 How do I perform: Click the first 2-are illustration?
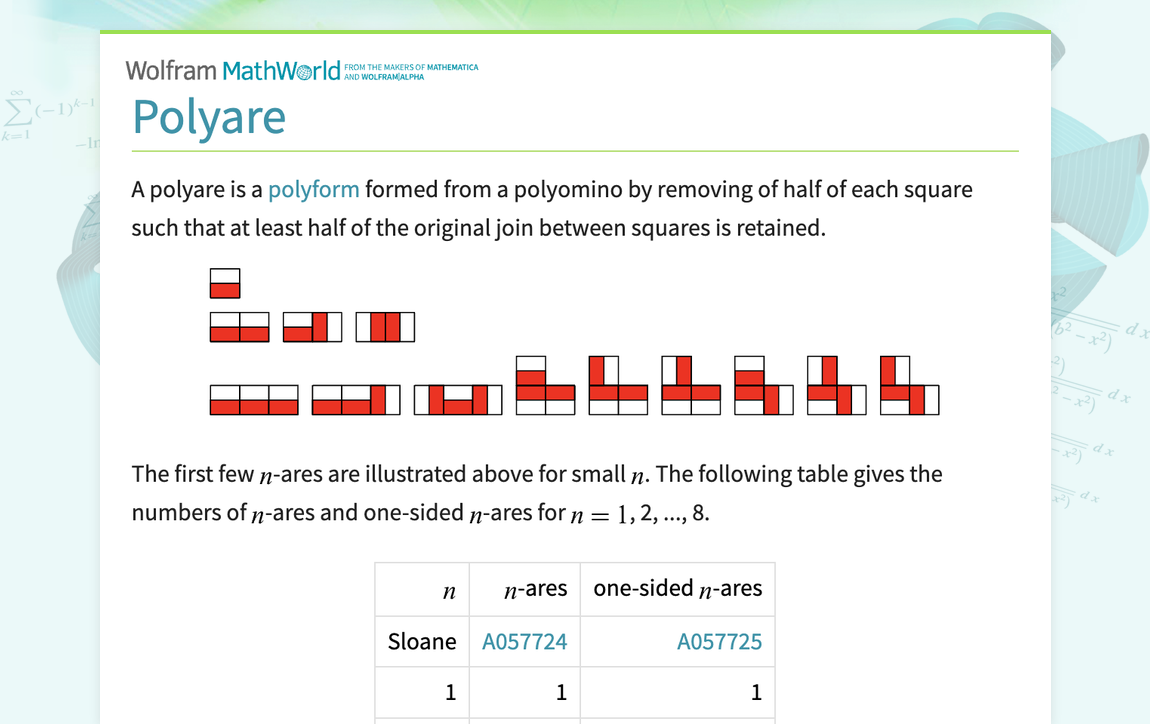(239, 326)
